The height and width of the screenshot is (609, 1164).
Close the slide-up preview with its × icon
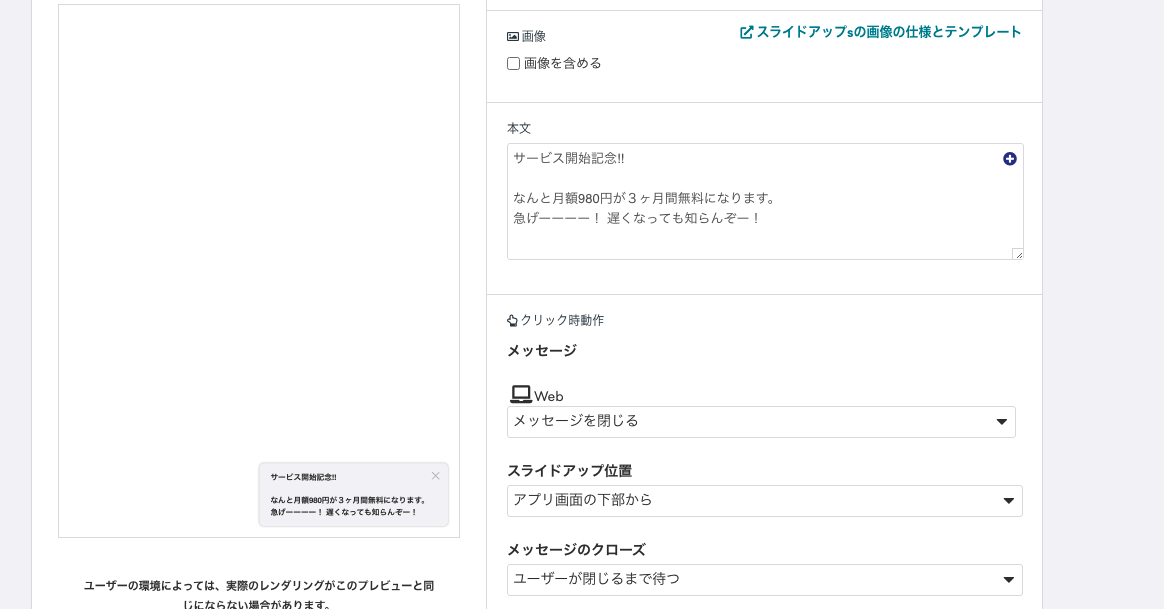point(436,476)
